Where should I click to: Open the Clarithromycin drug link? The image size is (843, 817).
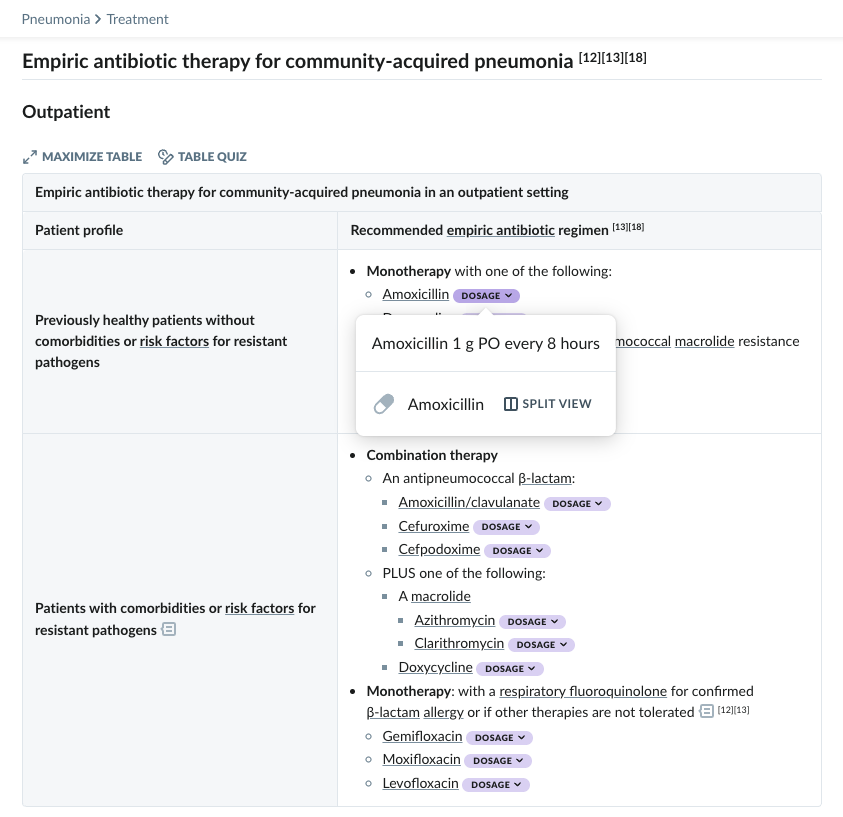(x=459, y=643)
